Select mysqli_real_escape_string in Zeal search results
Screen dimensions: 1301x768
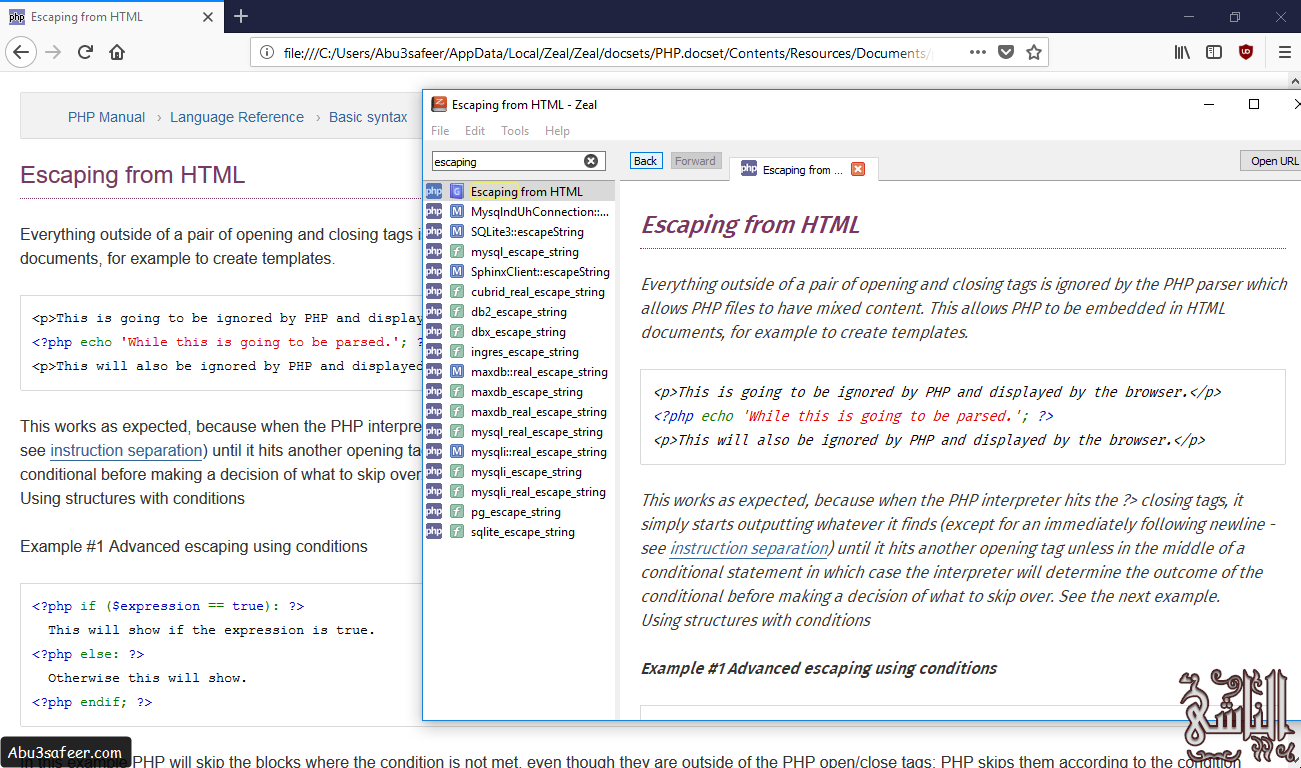point(538,491)
